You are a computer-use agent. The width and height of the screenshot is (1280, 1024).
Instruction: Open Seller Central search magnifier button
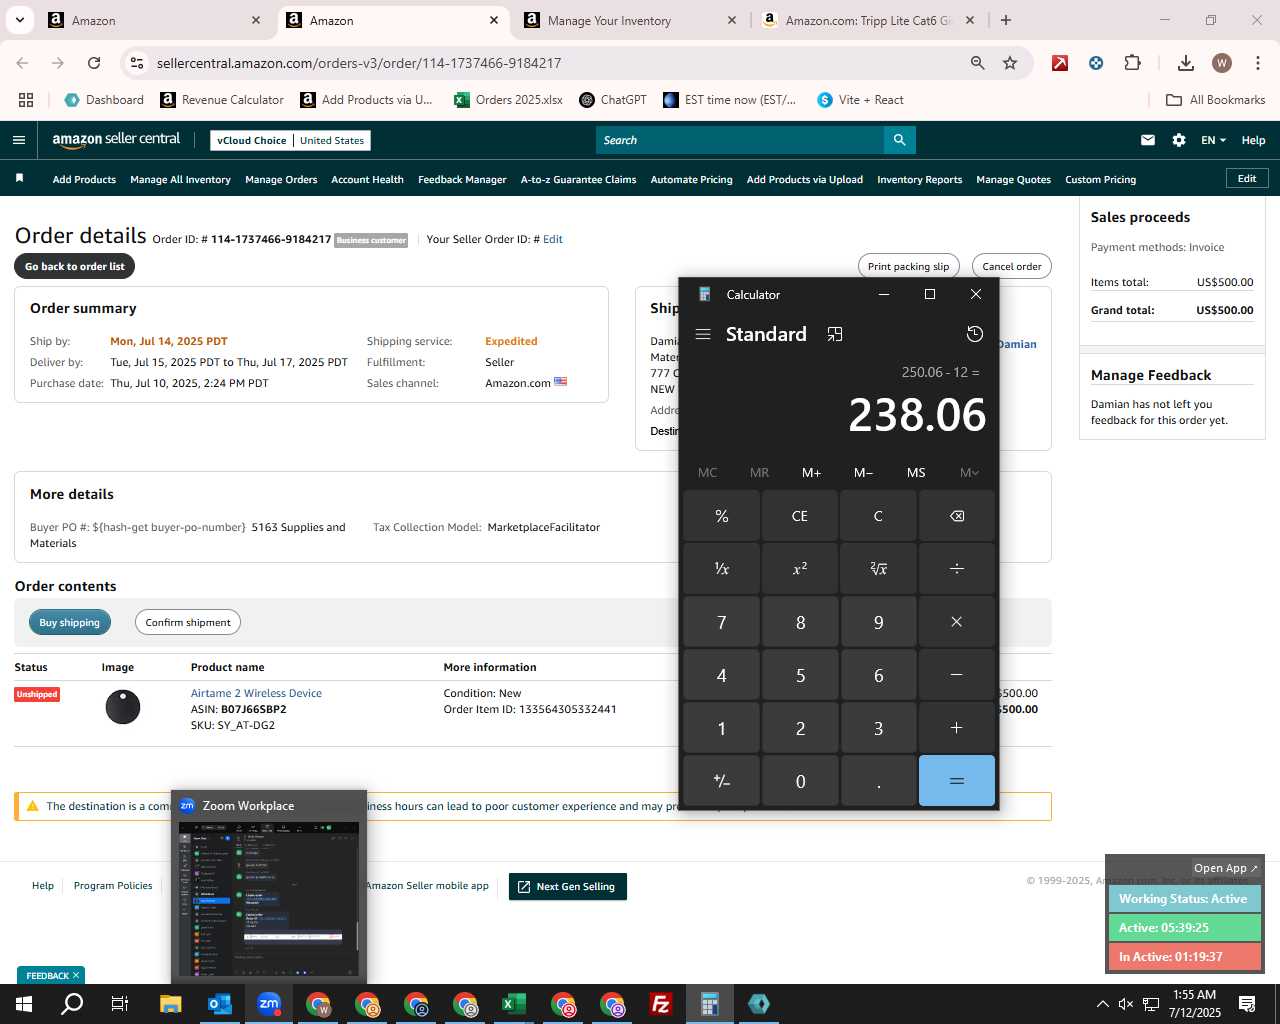click(899, 140)
